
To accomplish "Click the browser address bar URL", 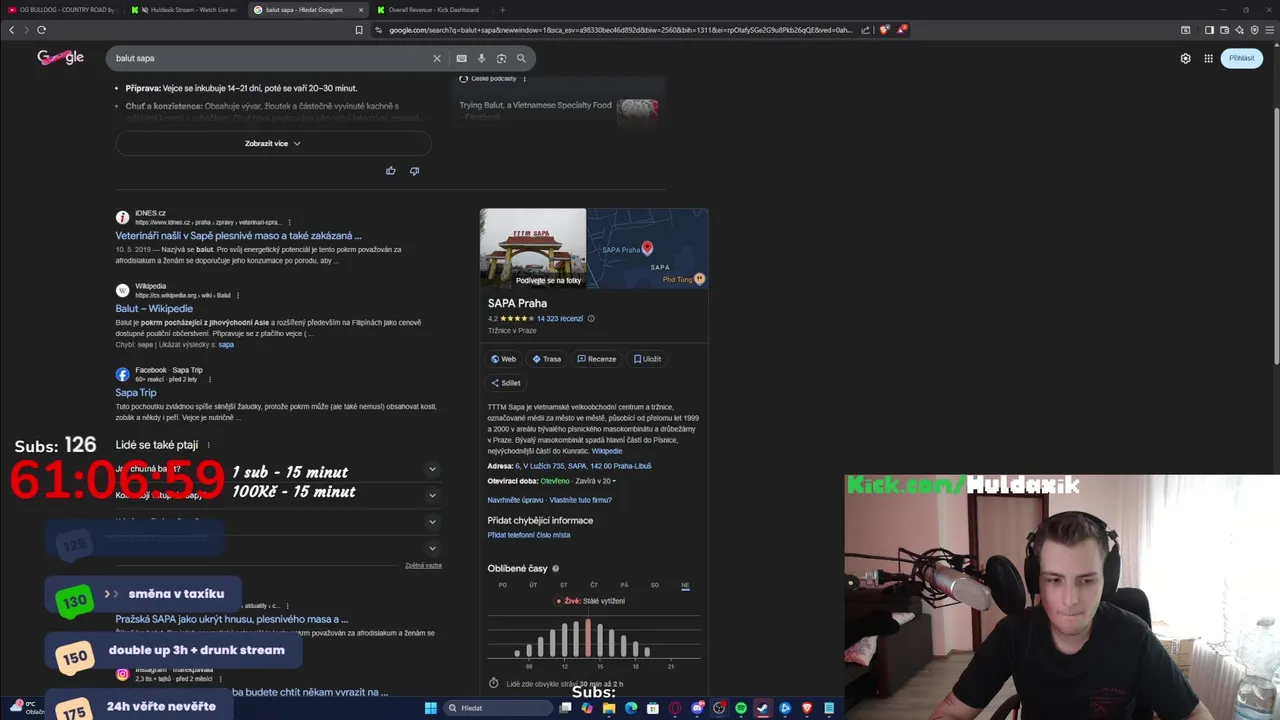I will coord(620,30).
